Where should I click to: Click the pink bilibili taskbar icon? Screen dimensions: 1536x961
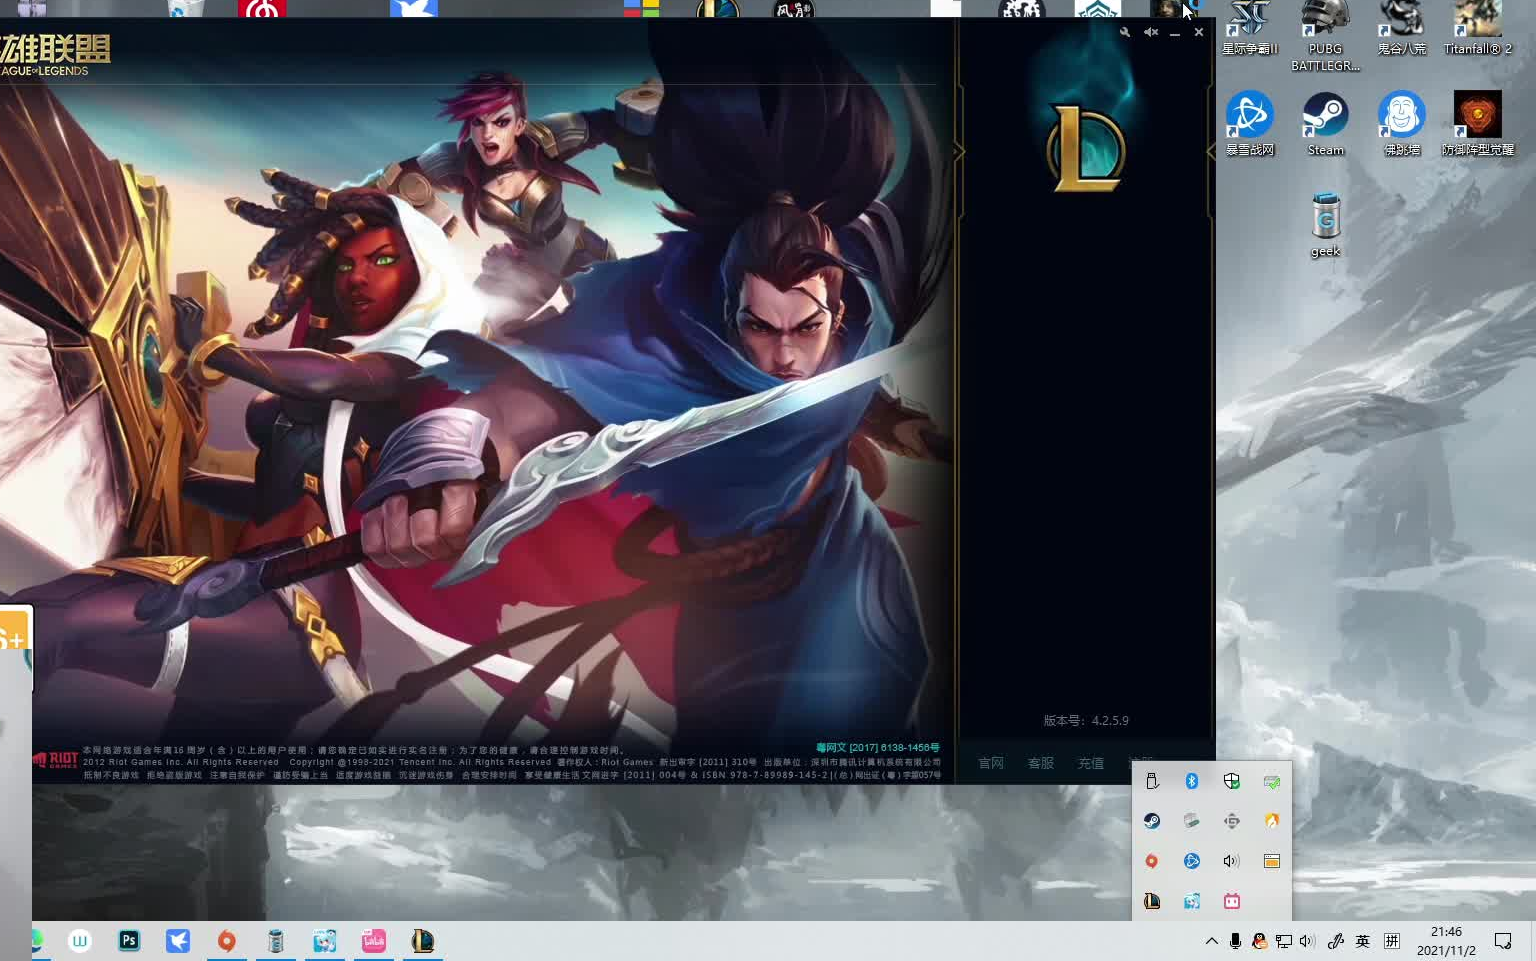pos(374,941)
